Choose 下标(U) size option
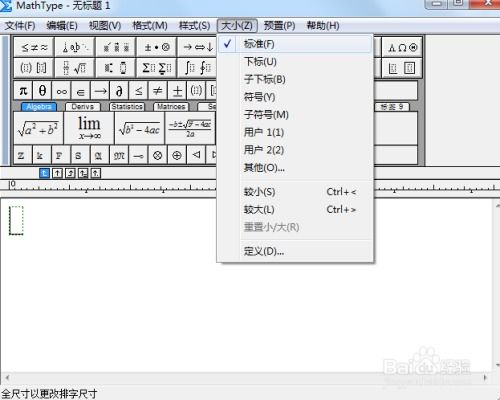500x400 pixels. click(x=295, y=62)
